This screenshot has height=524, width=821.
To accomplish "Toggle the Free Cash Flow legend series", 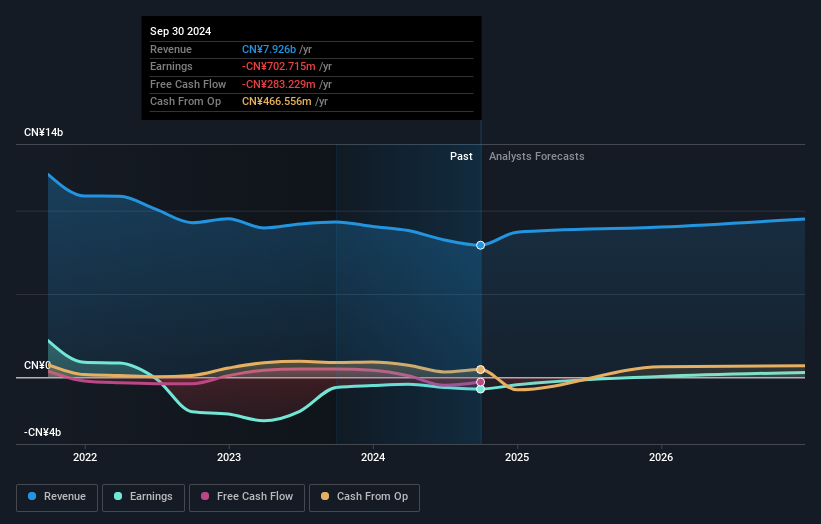I will [x=247, y=497].
